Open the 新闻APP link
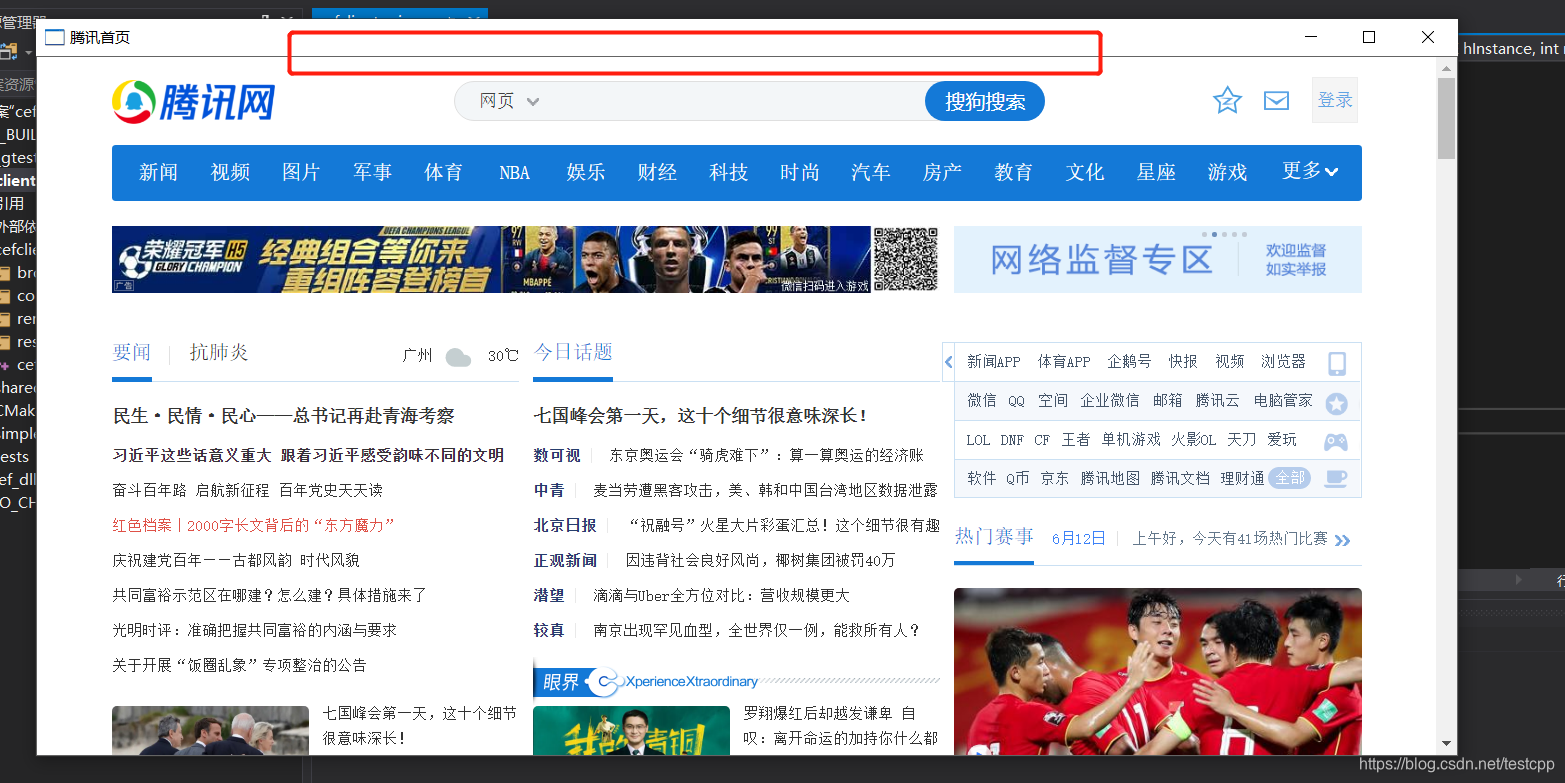The width and height of the screenshot is (1565, 783). (x=993, y=362)
